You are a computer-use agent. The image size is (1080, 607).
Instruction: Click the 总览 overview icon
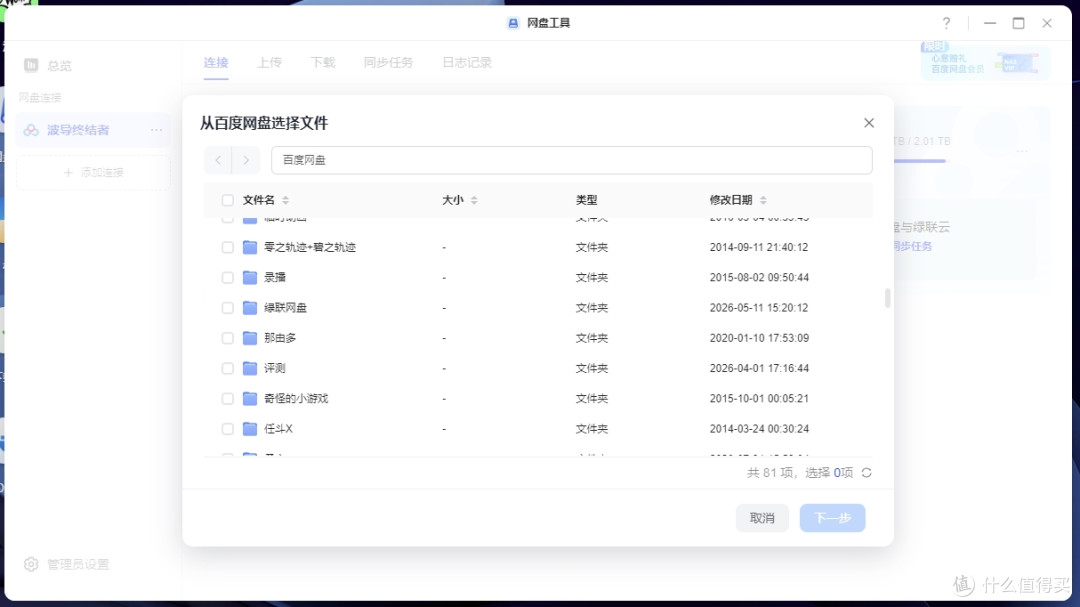tap(31, 65)
